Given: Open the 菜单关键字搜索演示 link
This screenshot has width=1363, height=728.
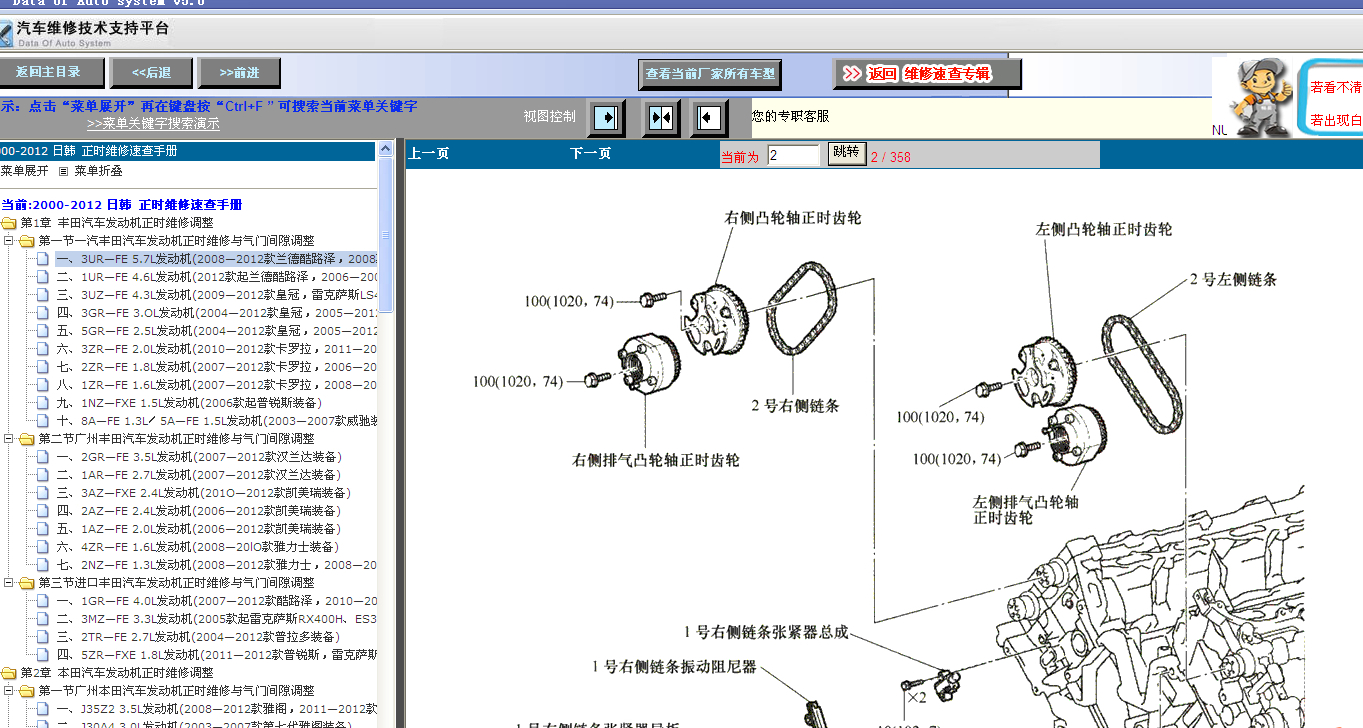Looking at the screenshot, I should pyautogui.click(x=153, y=124).
